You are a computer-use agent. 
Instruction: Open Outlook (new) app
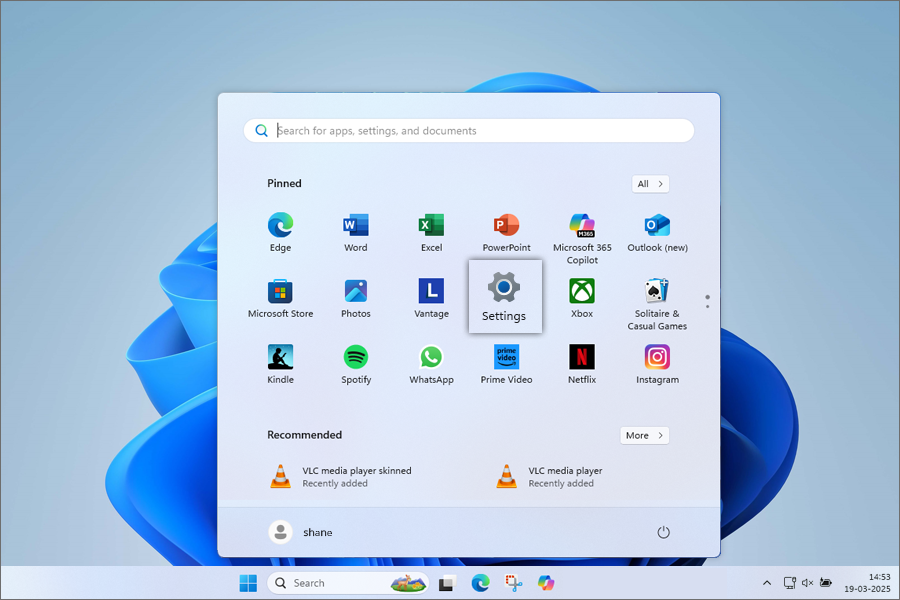point(657,226)
